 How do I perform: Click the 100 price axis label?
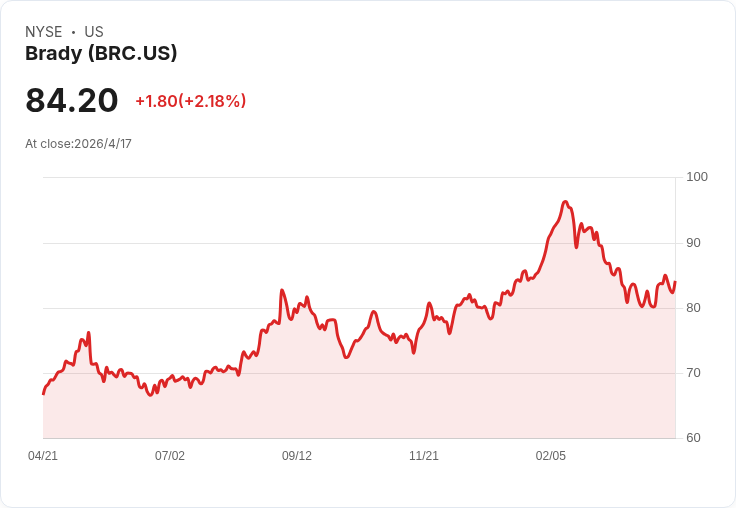697,177
